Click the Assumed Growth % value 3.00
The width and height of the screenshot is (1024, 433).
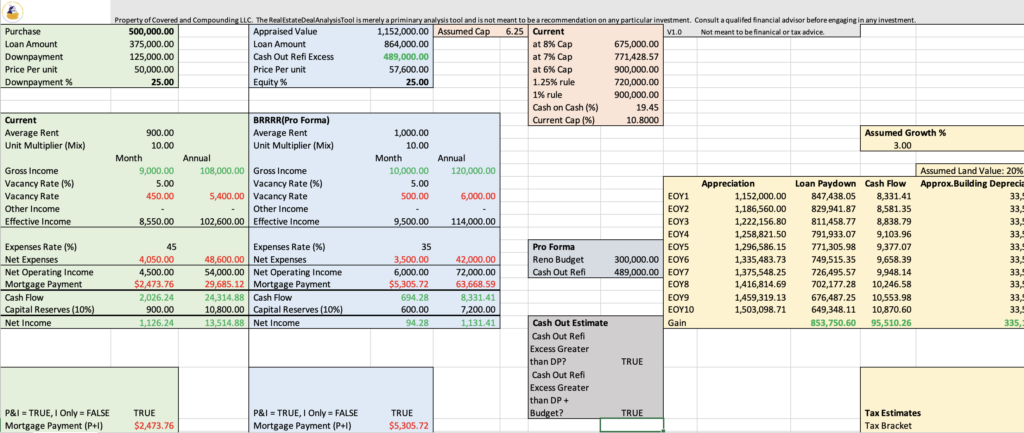[x=903, y=146]
